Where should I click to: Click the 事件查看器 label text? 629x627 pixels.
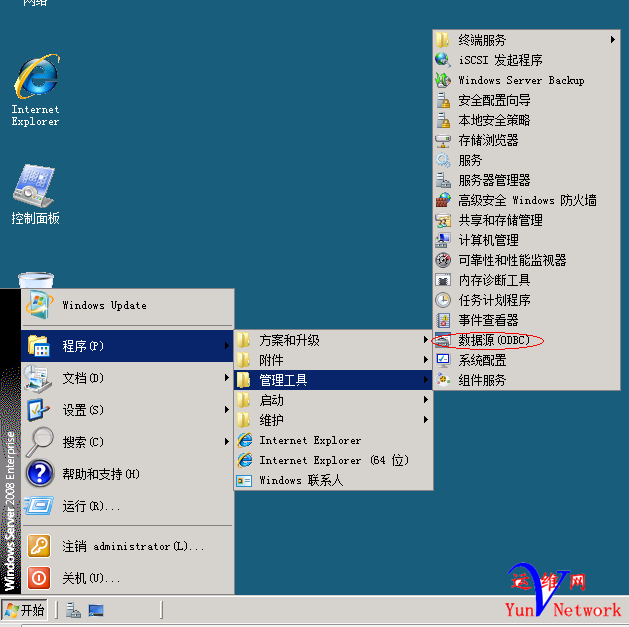(x=488, y=320)
